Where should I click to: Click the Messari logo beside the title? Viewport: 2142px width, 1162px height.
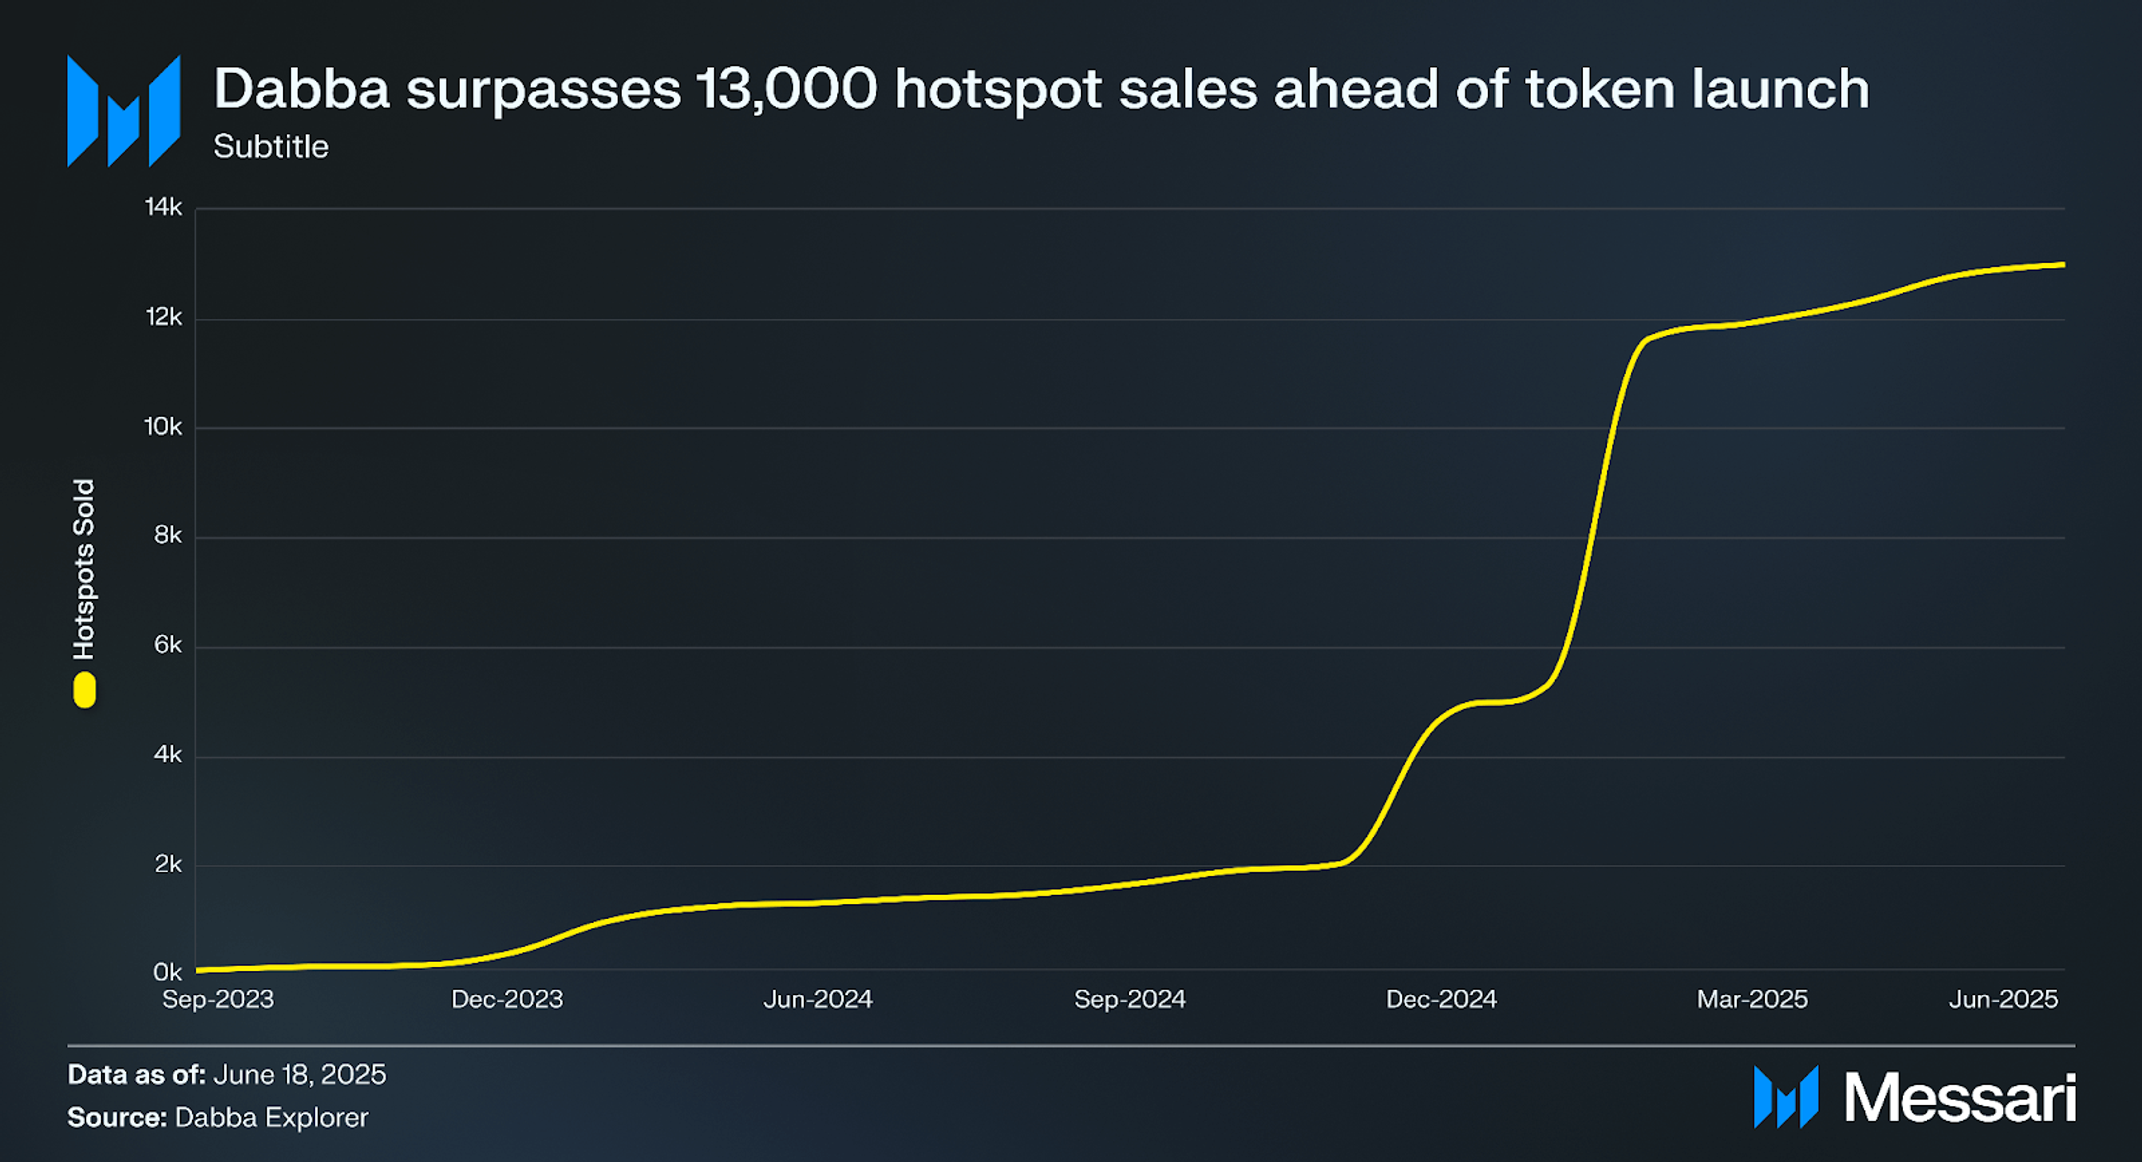pyautogui.click(x=124, y=111)
